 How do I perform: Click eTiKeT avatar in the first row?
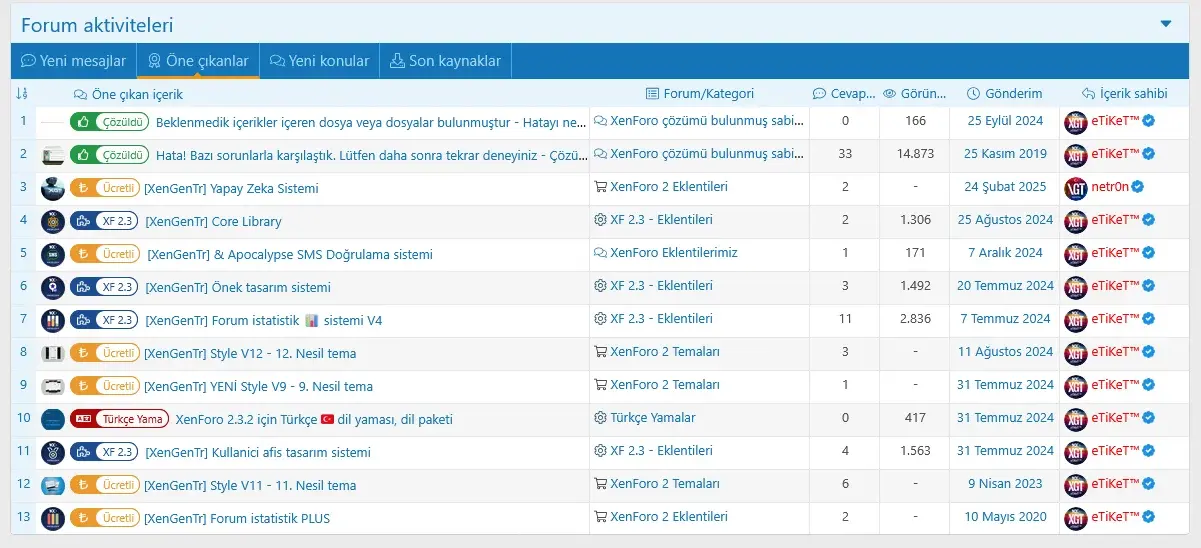(1076, 122)
